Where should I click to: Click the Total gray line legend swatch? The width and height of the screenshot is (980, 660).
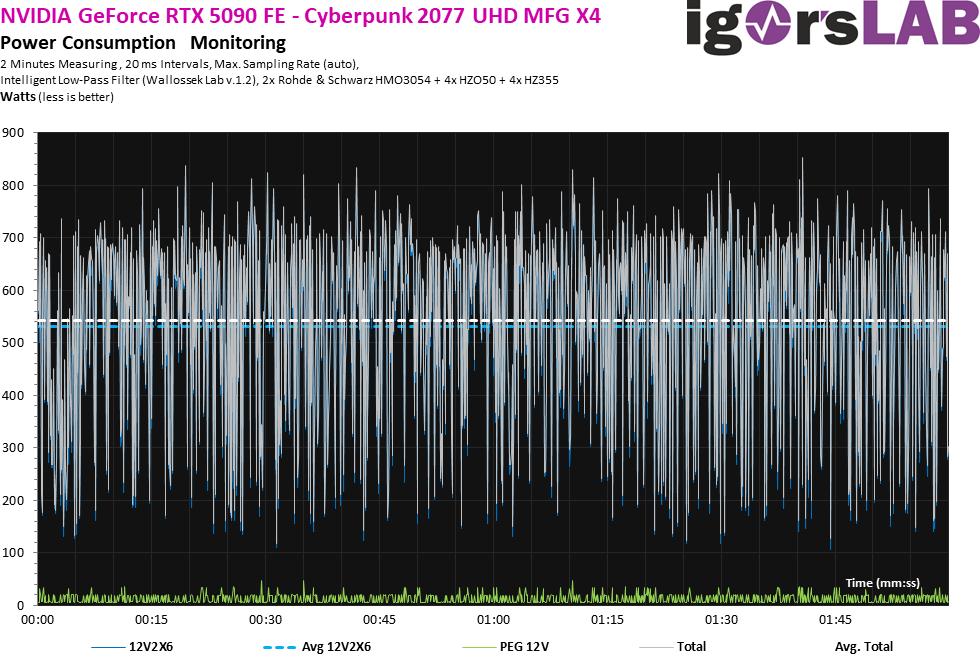pyautogui.click(x=656, y=648)
